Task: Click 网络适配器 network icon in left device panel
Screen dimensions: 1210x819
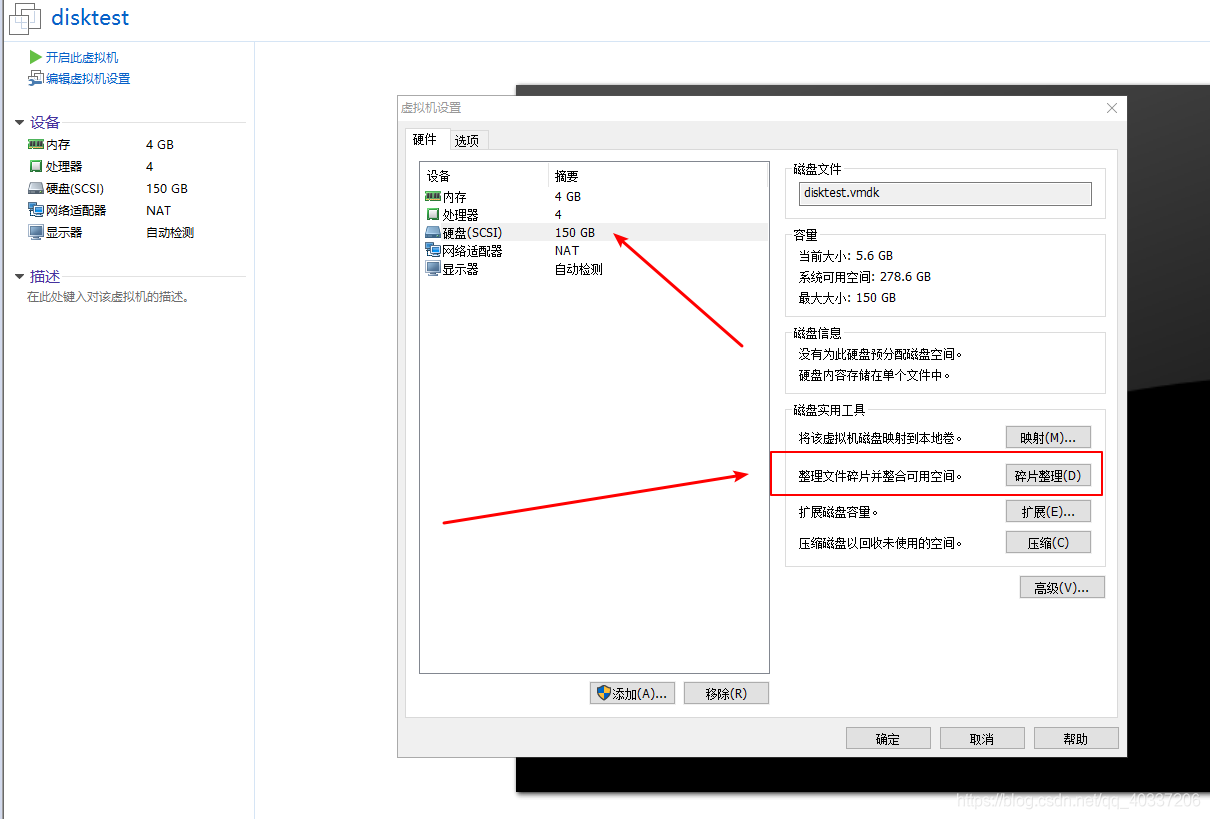Action: (x=36, y=211)
